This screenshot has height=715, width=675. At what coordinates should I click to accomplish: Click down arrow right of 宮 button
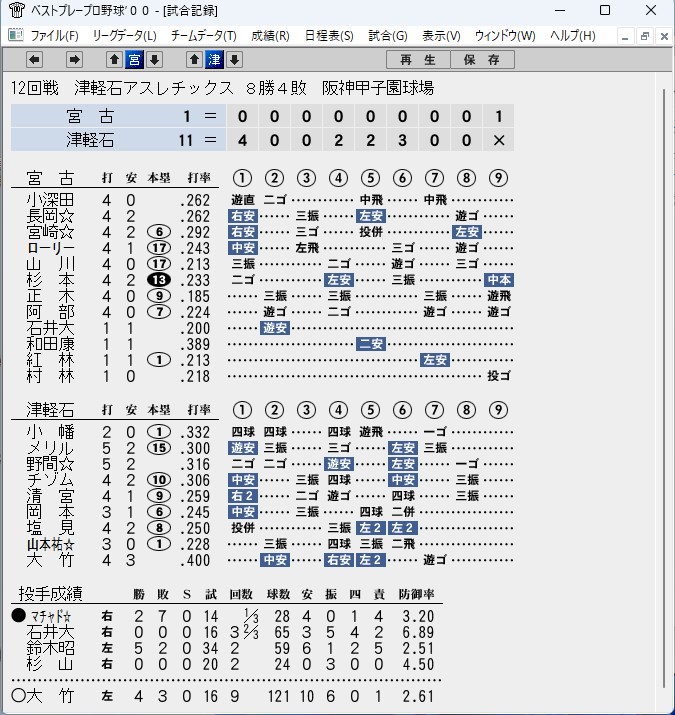pos(155,60)
